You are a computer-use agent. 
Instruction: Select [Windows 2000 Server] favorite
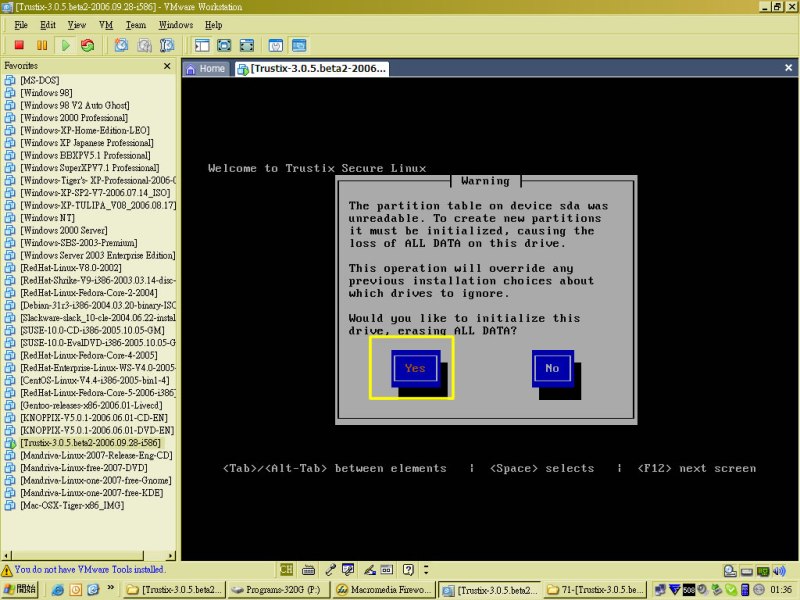(x=64, y=230)
